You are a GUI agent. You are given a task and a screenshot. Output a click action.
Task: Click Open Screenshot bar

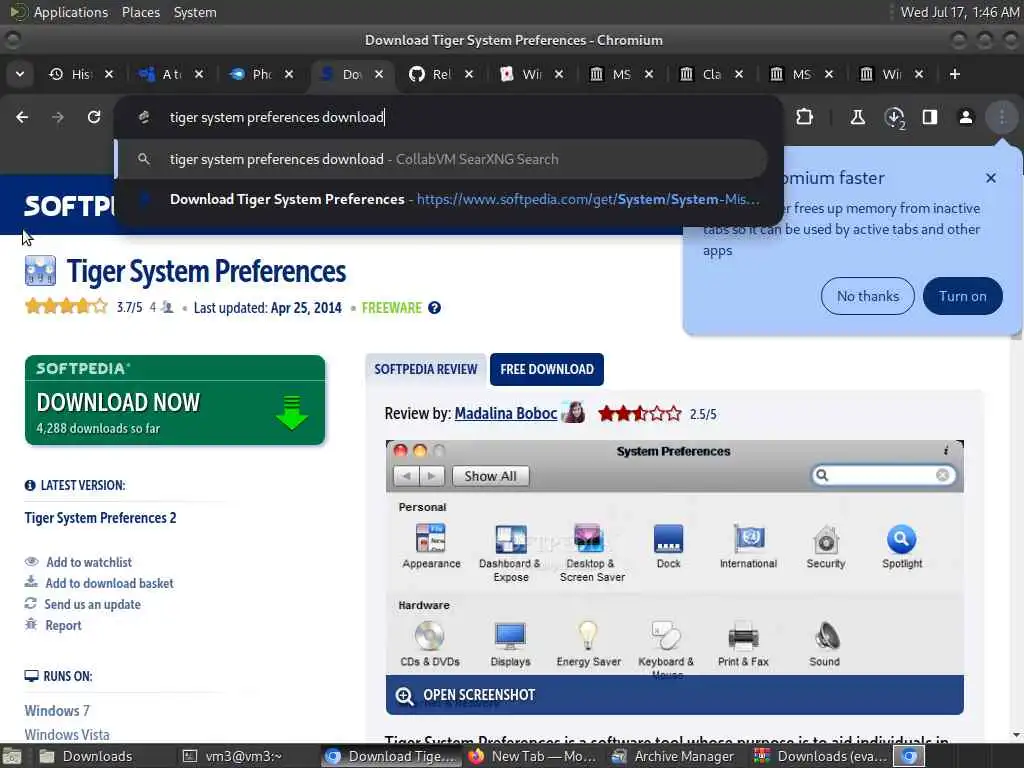(675, 695)
